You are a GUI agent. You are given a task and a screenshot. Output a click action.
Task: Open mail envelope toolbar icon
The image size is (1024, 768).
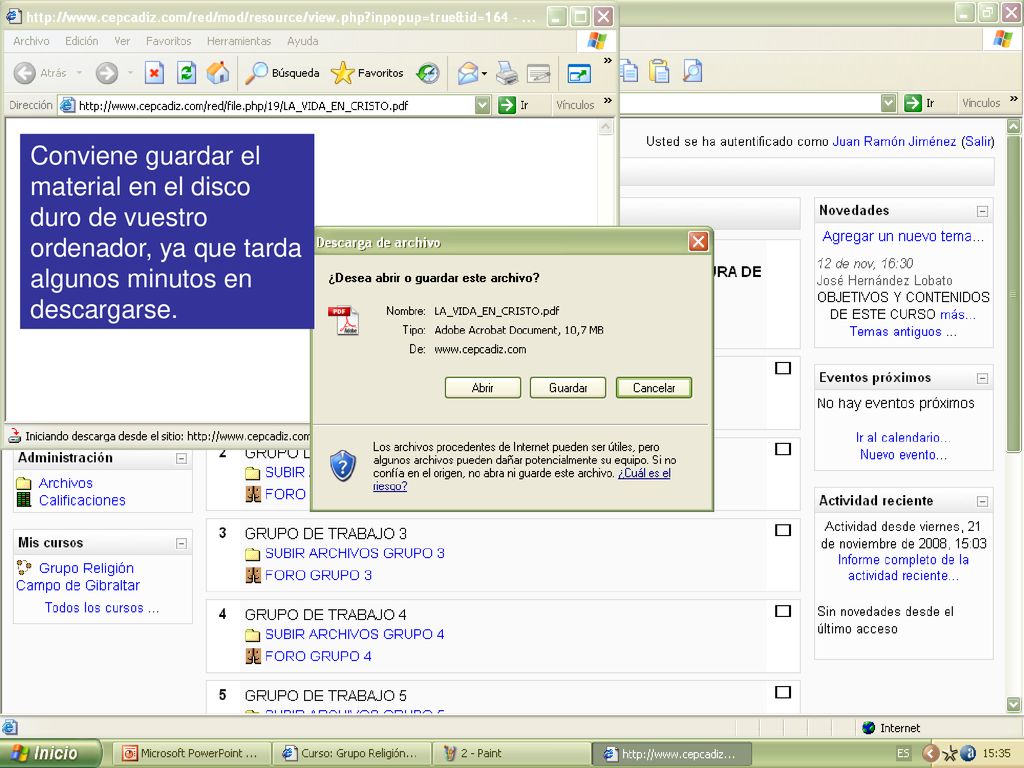(x=468, y=73)
